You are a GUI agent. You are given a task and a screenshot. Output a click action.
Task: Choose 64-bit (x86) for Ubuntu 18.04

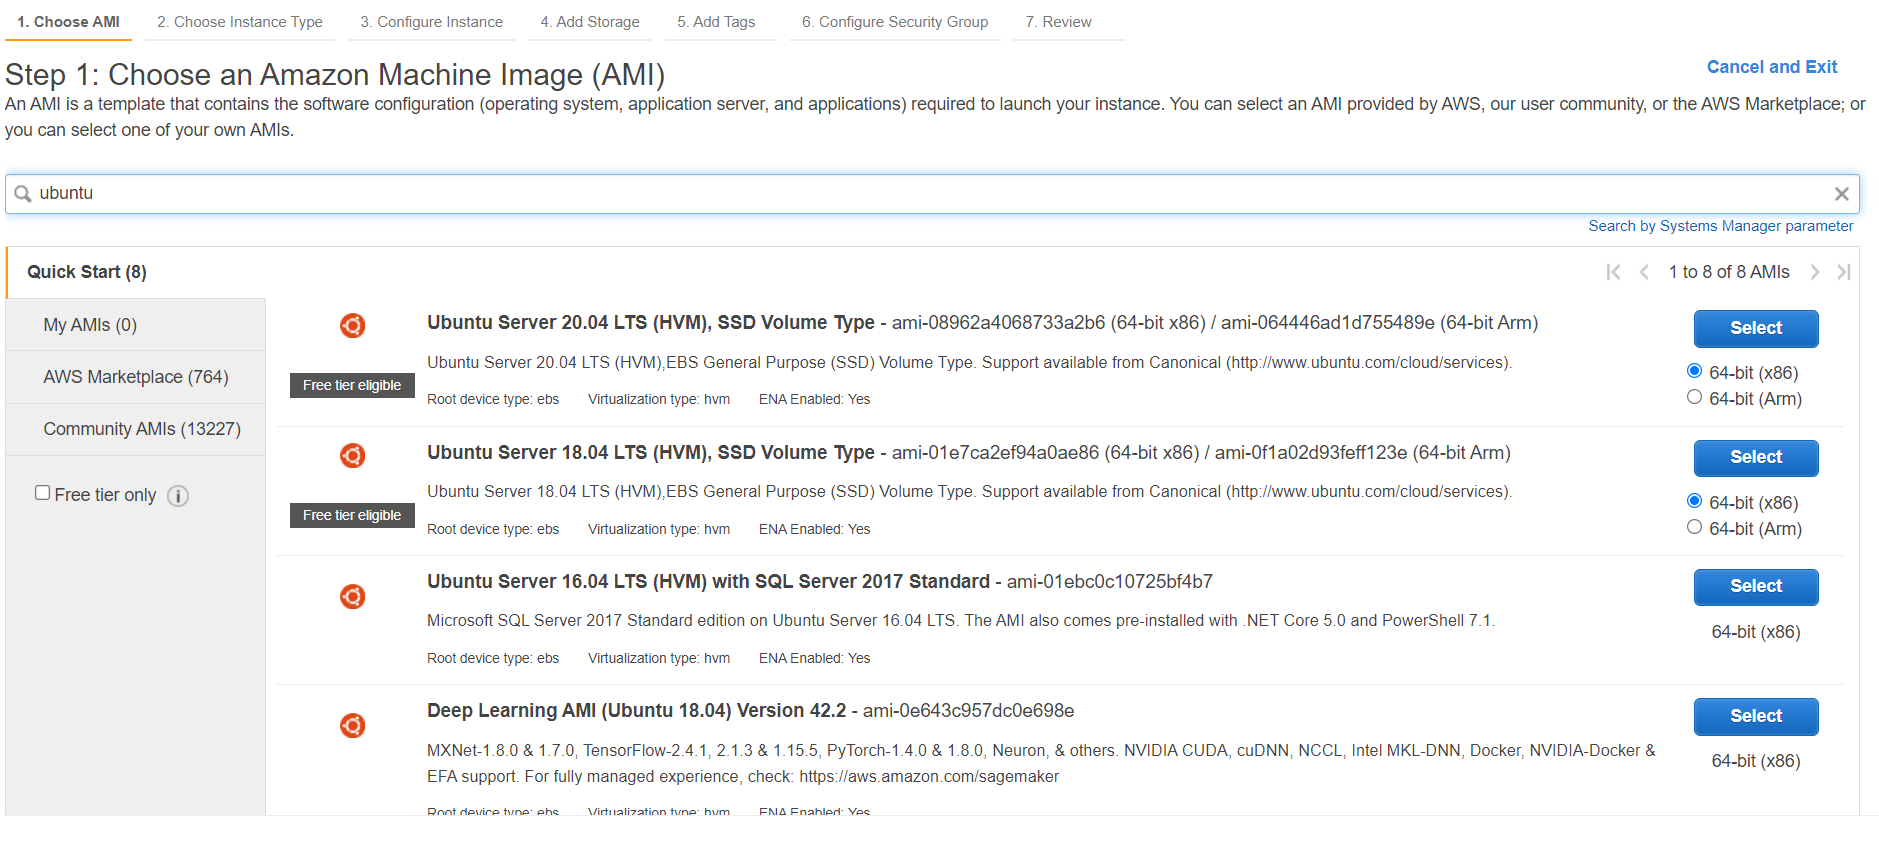pyautogui.click(x=1694, y=501)
